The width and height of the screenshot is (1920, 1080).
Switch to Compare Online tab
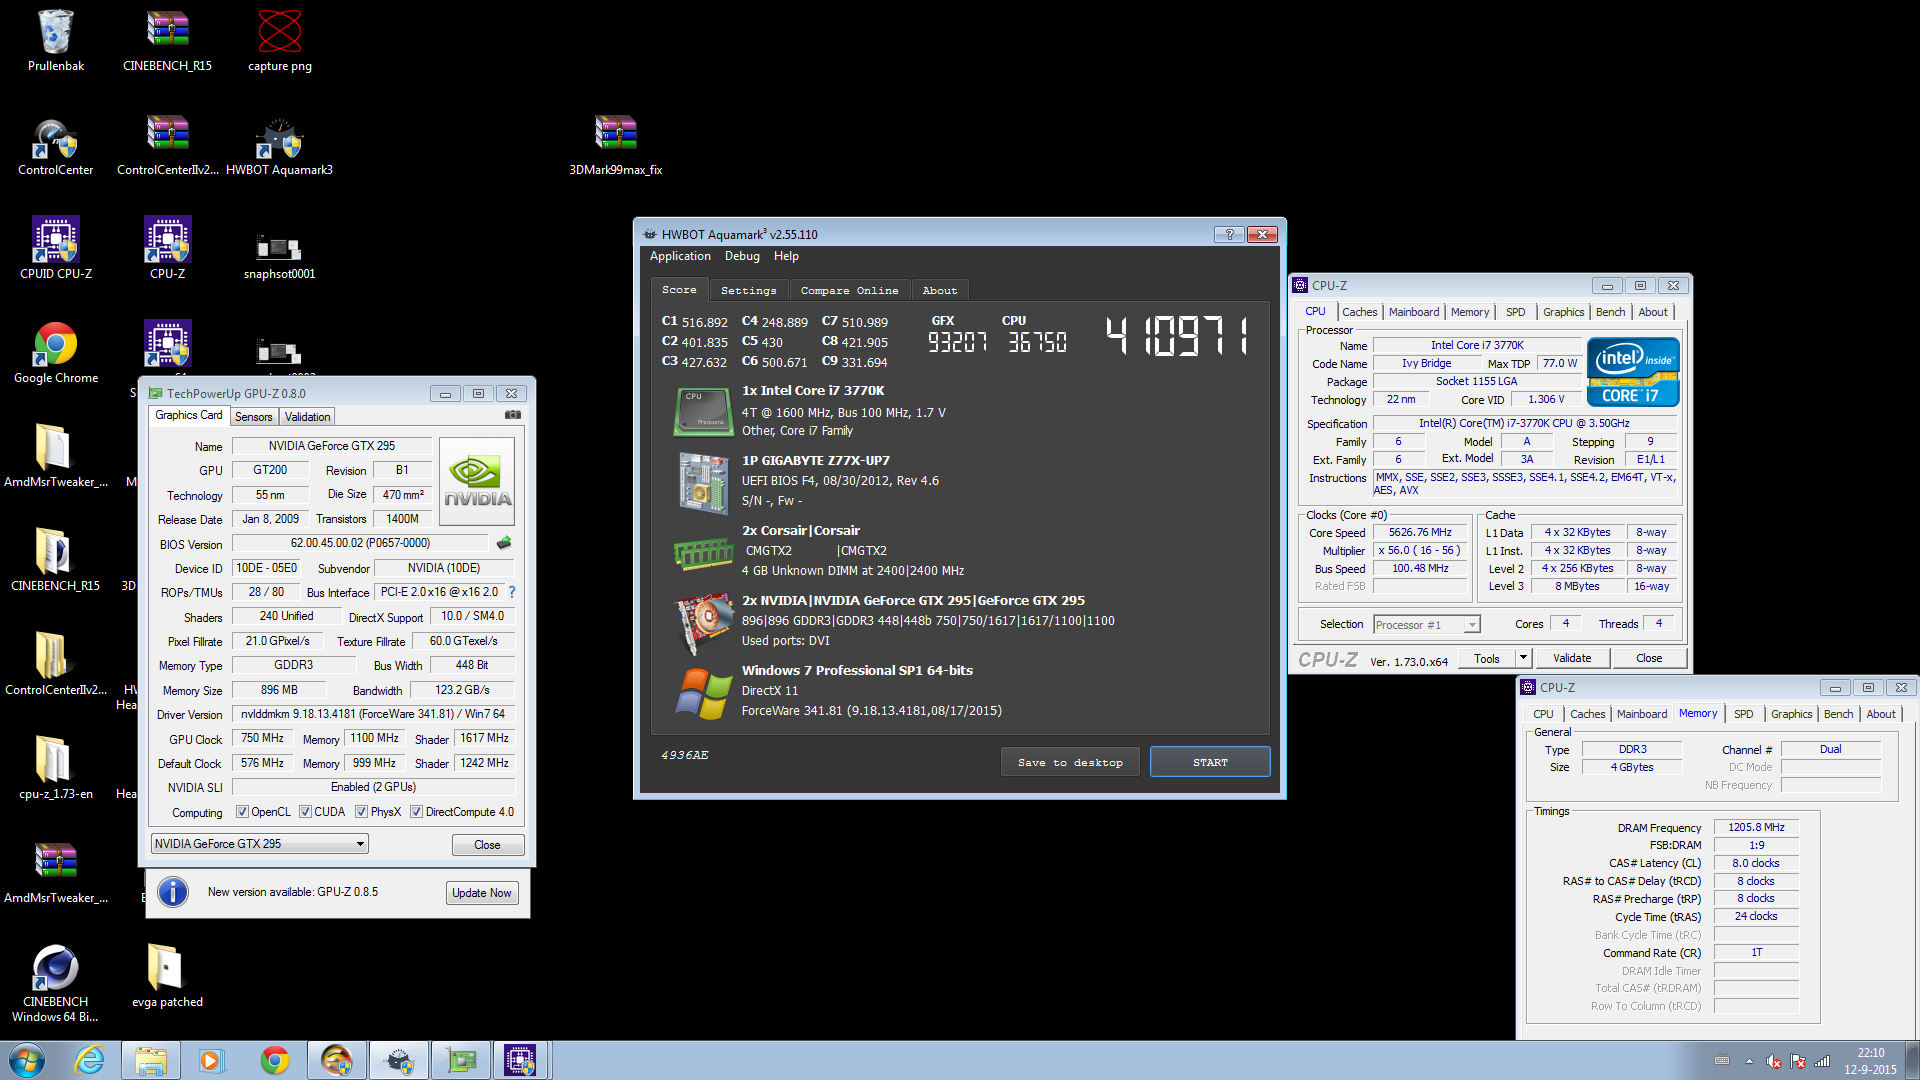tap(849, 290)
